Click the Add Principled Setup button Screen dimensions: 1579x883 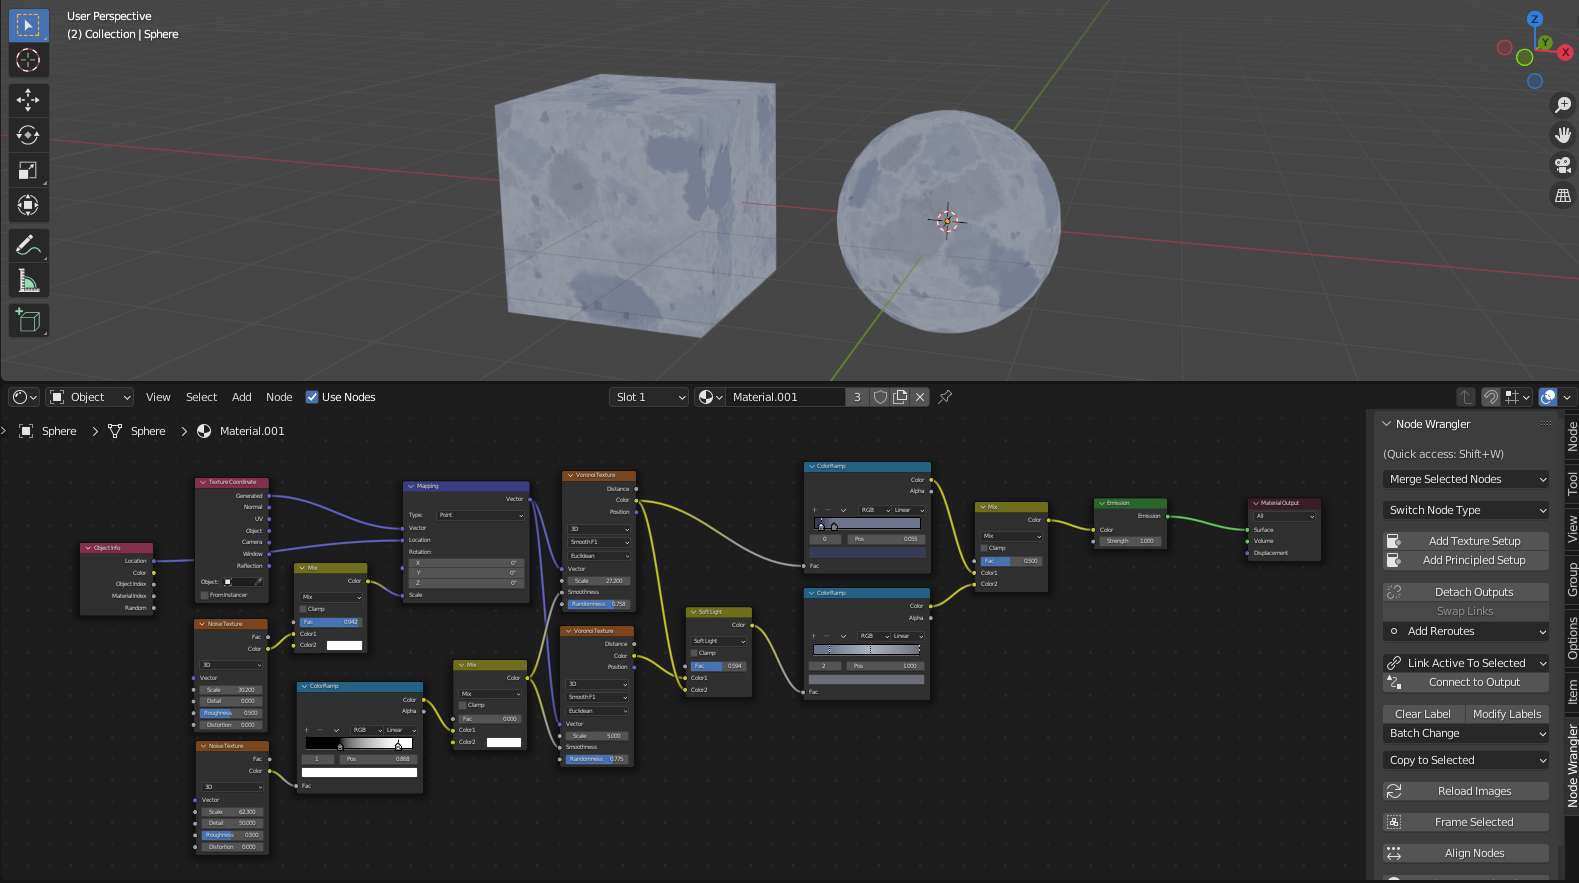(1473, 560)
